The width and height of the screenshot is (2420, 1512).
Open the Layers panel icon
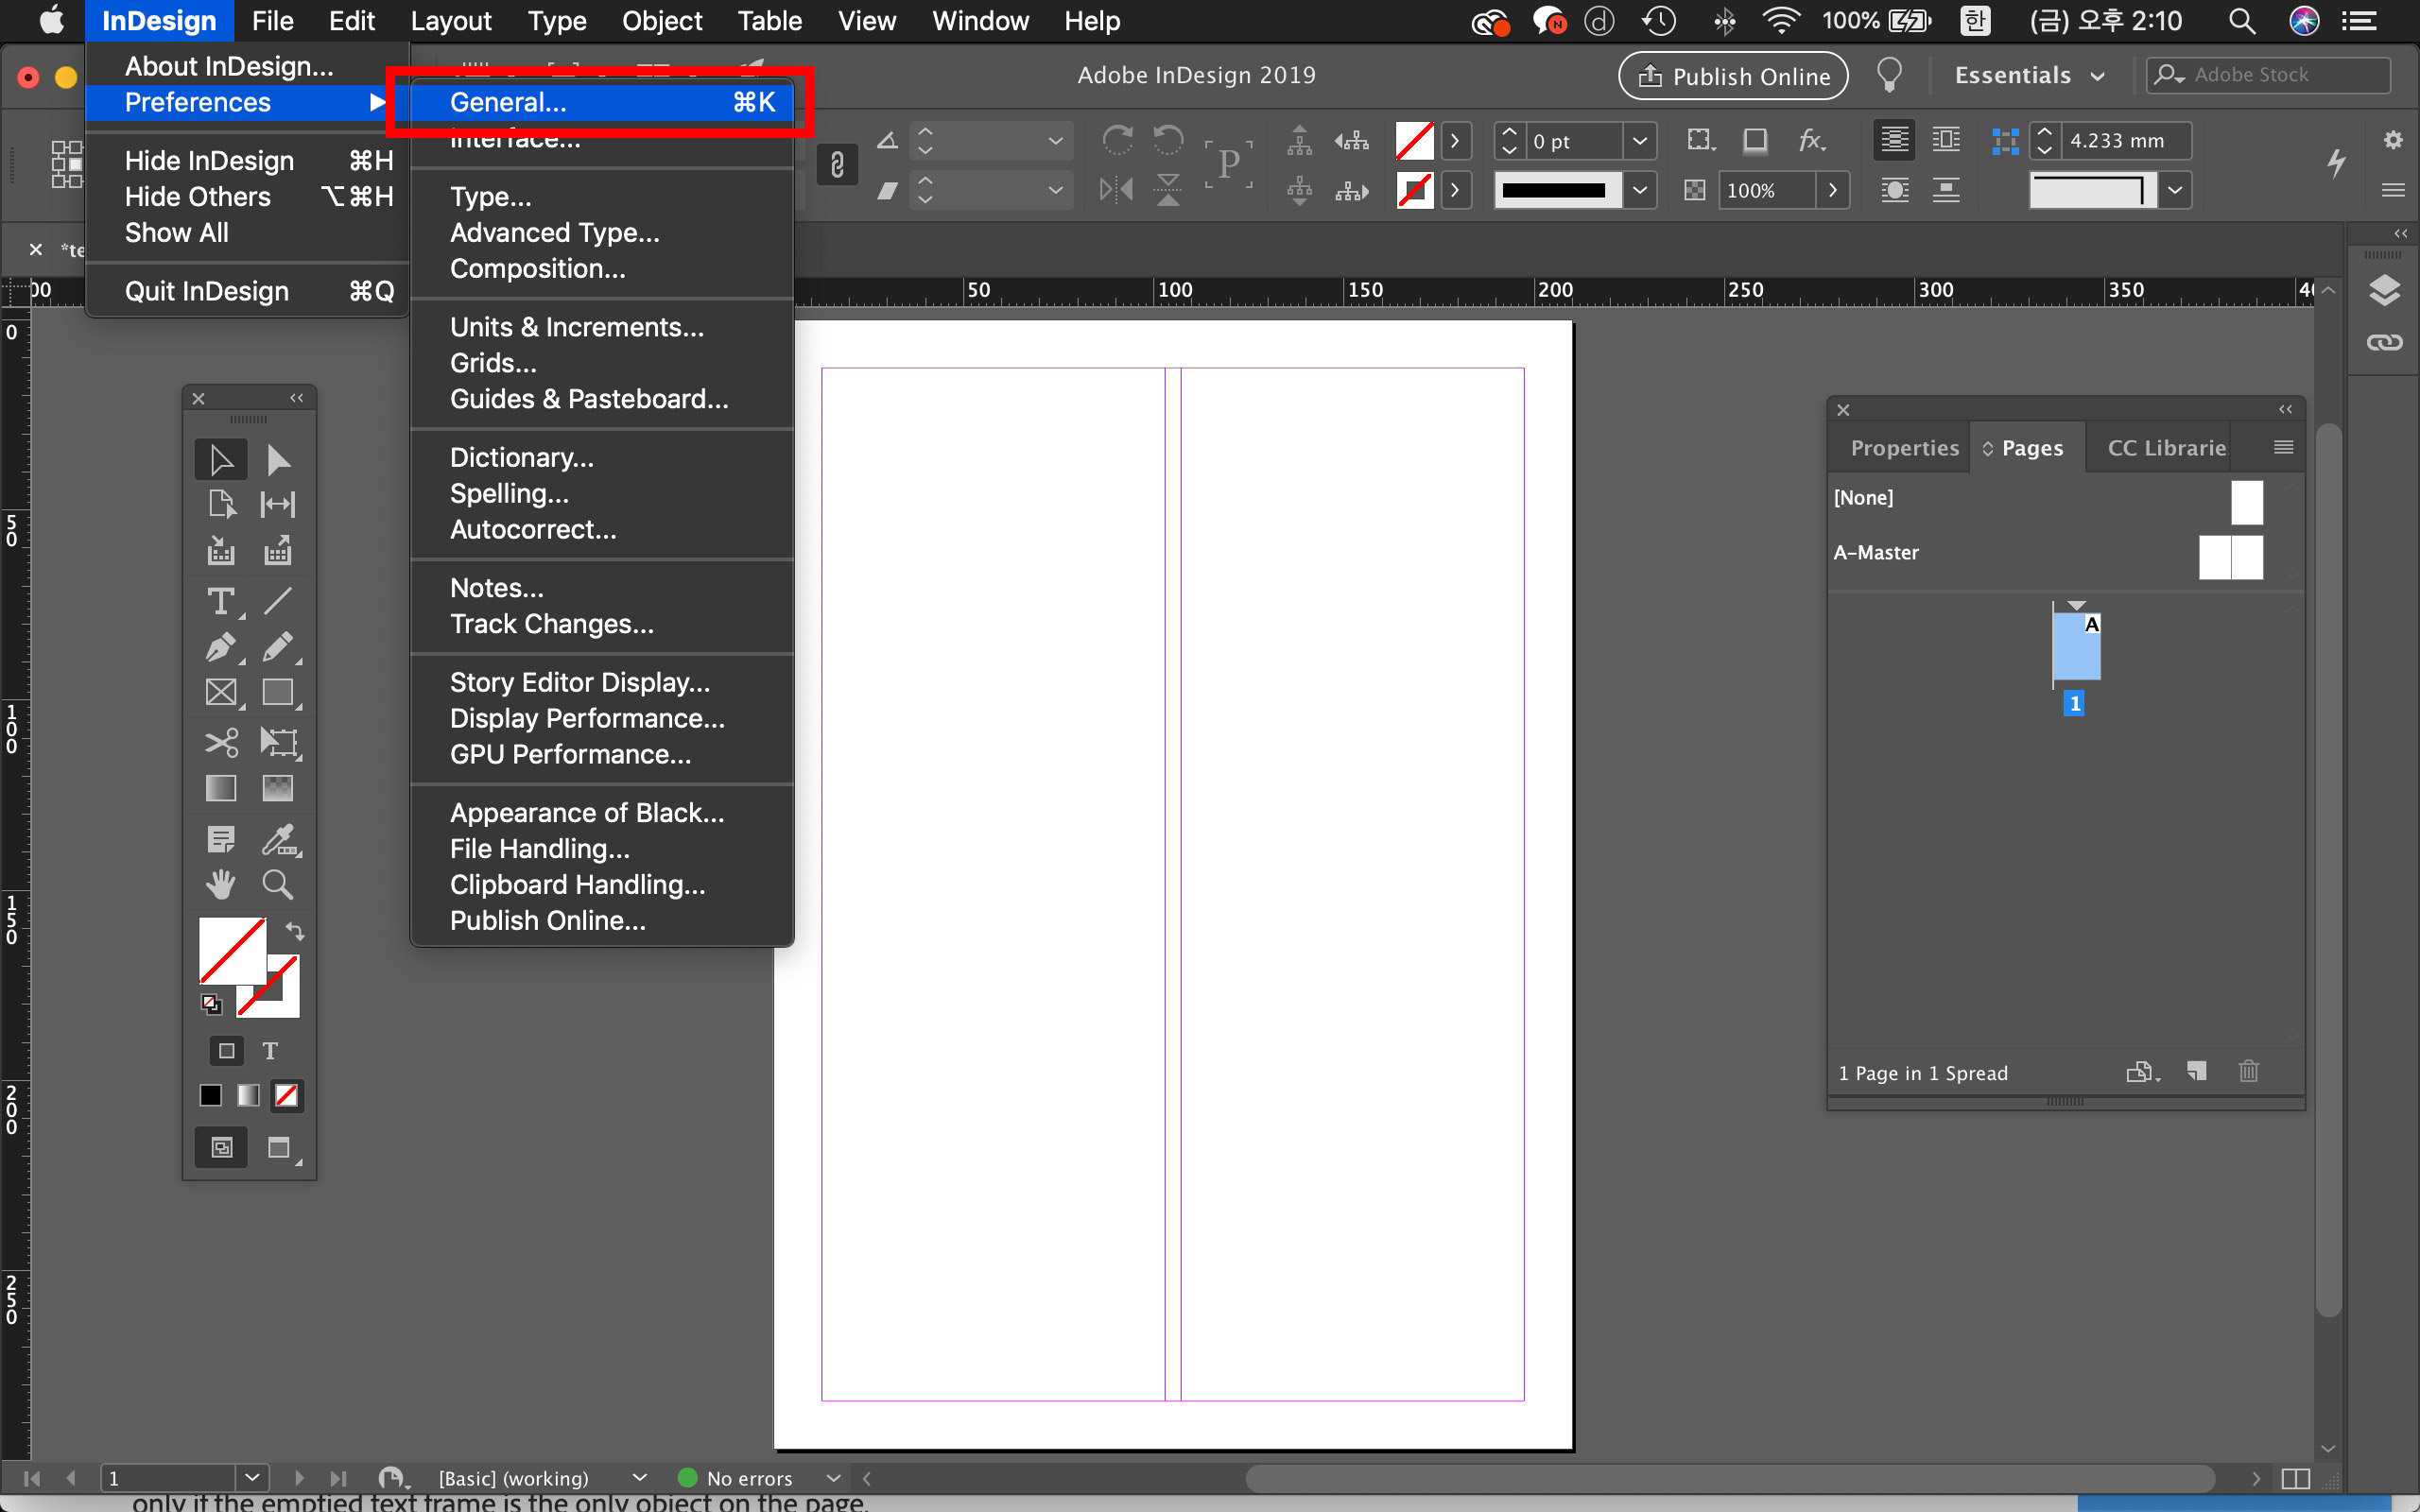(x=2385, y=291)
